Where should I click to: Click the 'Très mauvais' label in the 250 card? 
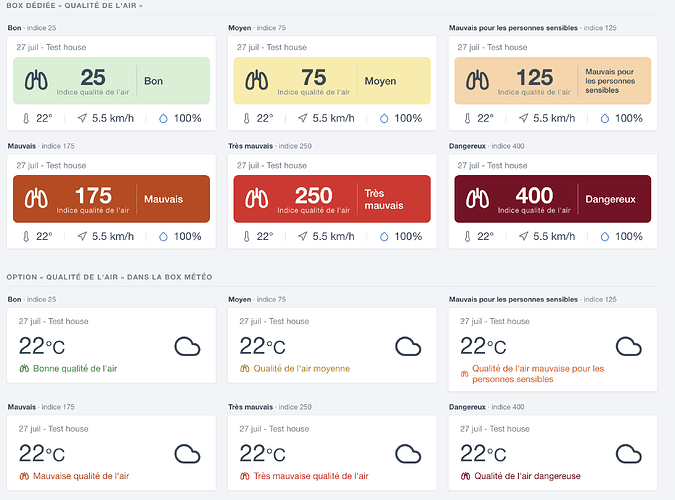[384, 199]
